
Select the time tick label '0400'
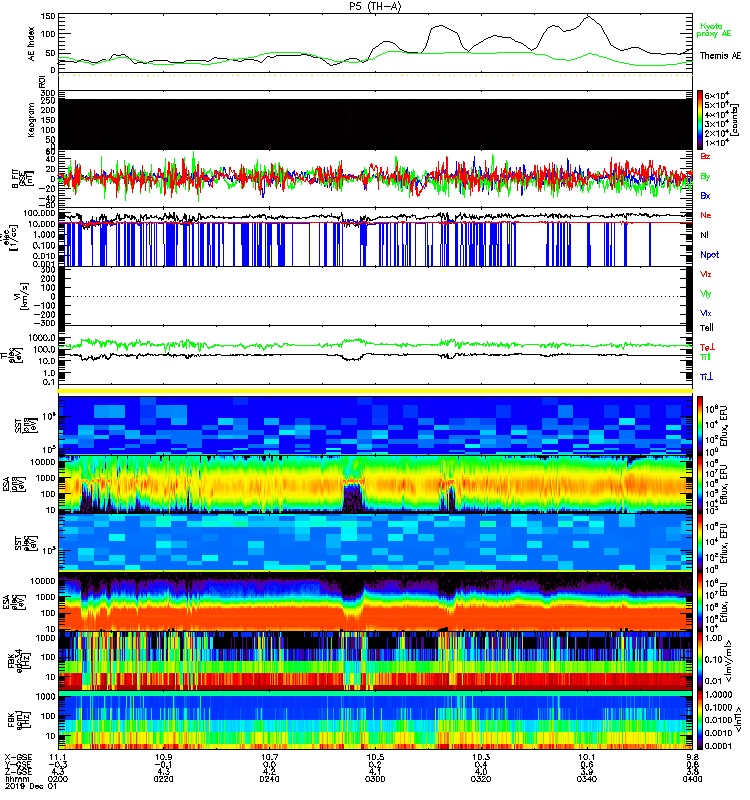[x=692, y=779]
